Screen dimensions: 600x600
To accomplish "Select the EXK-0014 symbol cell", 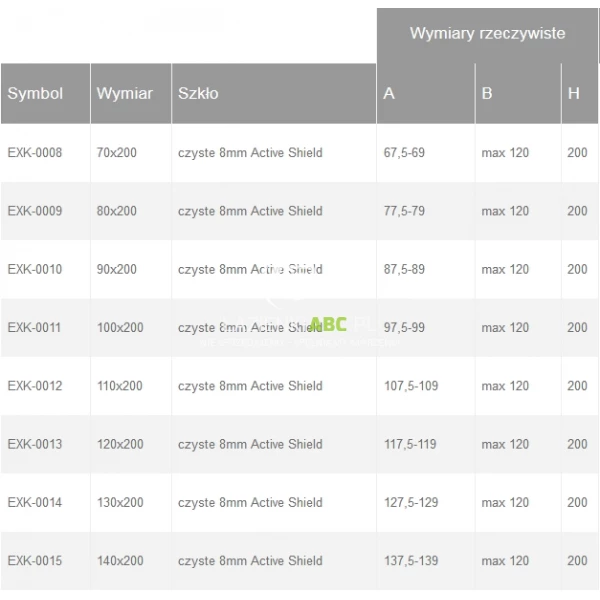I will tap(35, 502).
